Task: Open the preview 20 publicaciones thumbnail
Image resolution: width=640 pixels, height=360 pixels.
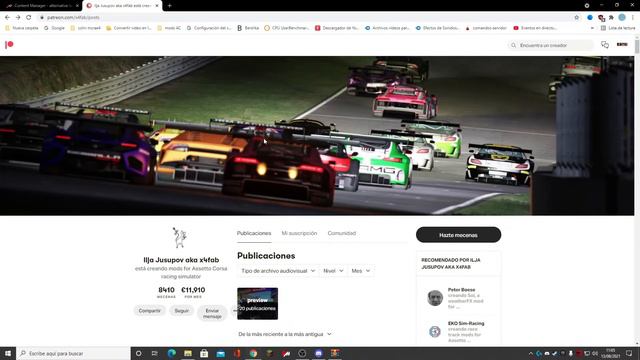Action: pos(258,304)
